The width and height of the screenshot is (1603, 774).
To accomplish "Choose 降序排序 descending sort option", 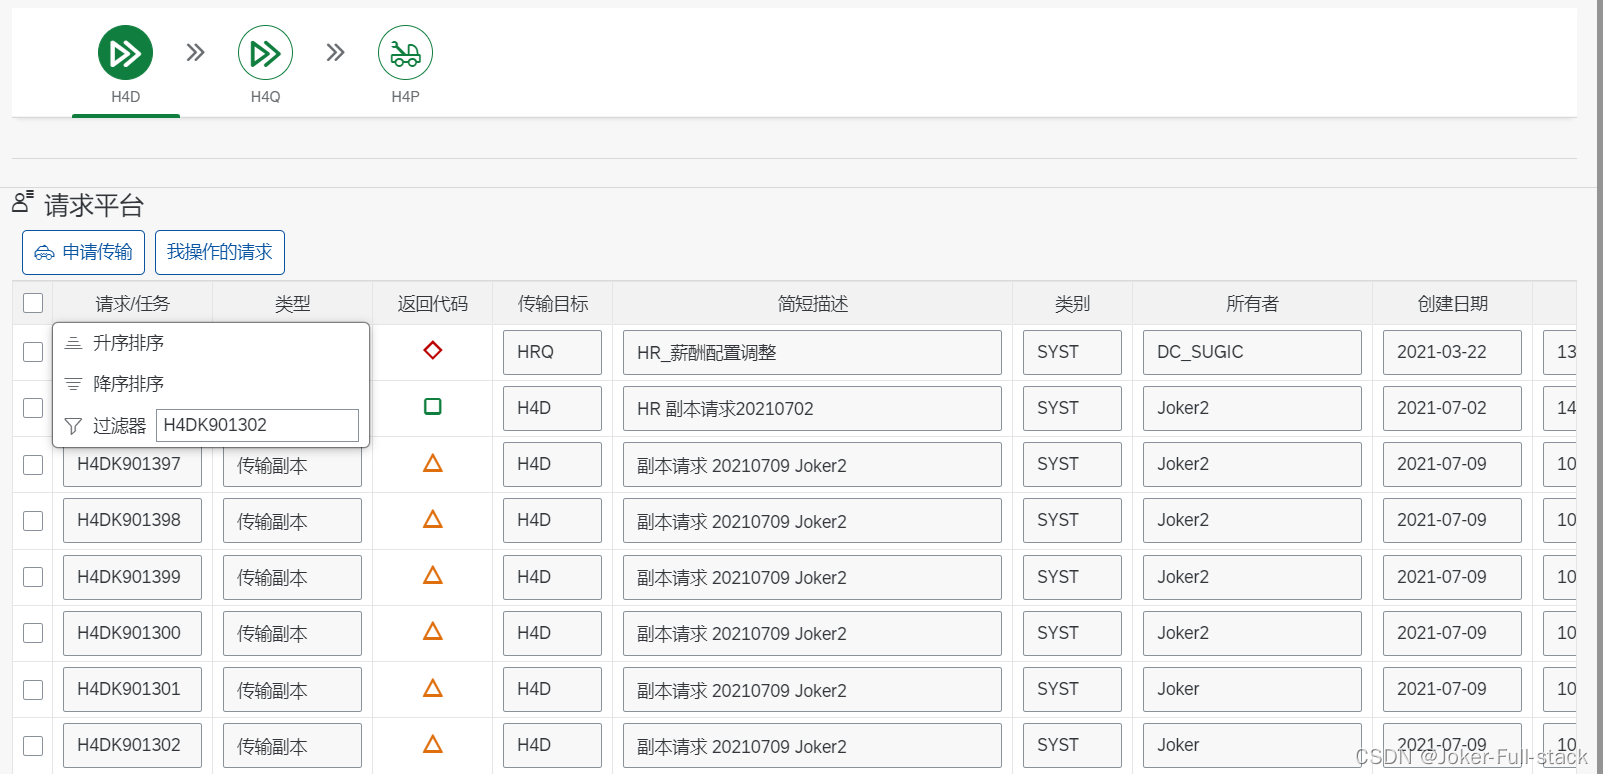I will coord(211,384).
